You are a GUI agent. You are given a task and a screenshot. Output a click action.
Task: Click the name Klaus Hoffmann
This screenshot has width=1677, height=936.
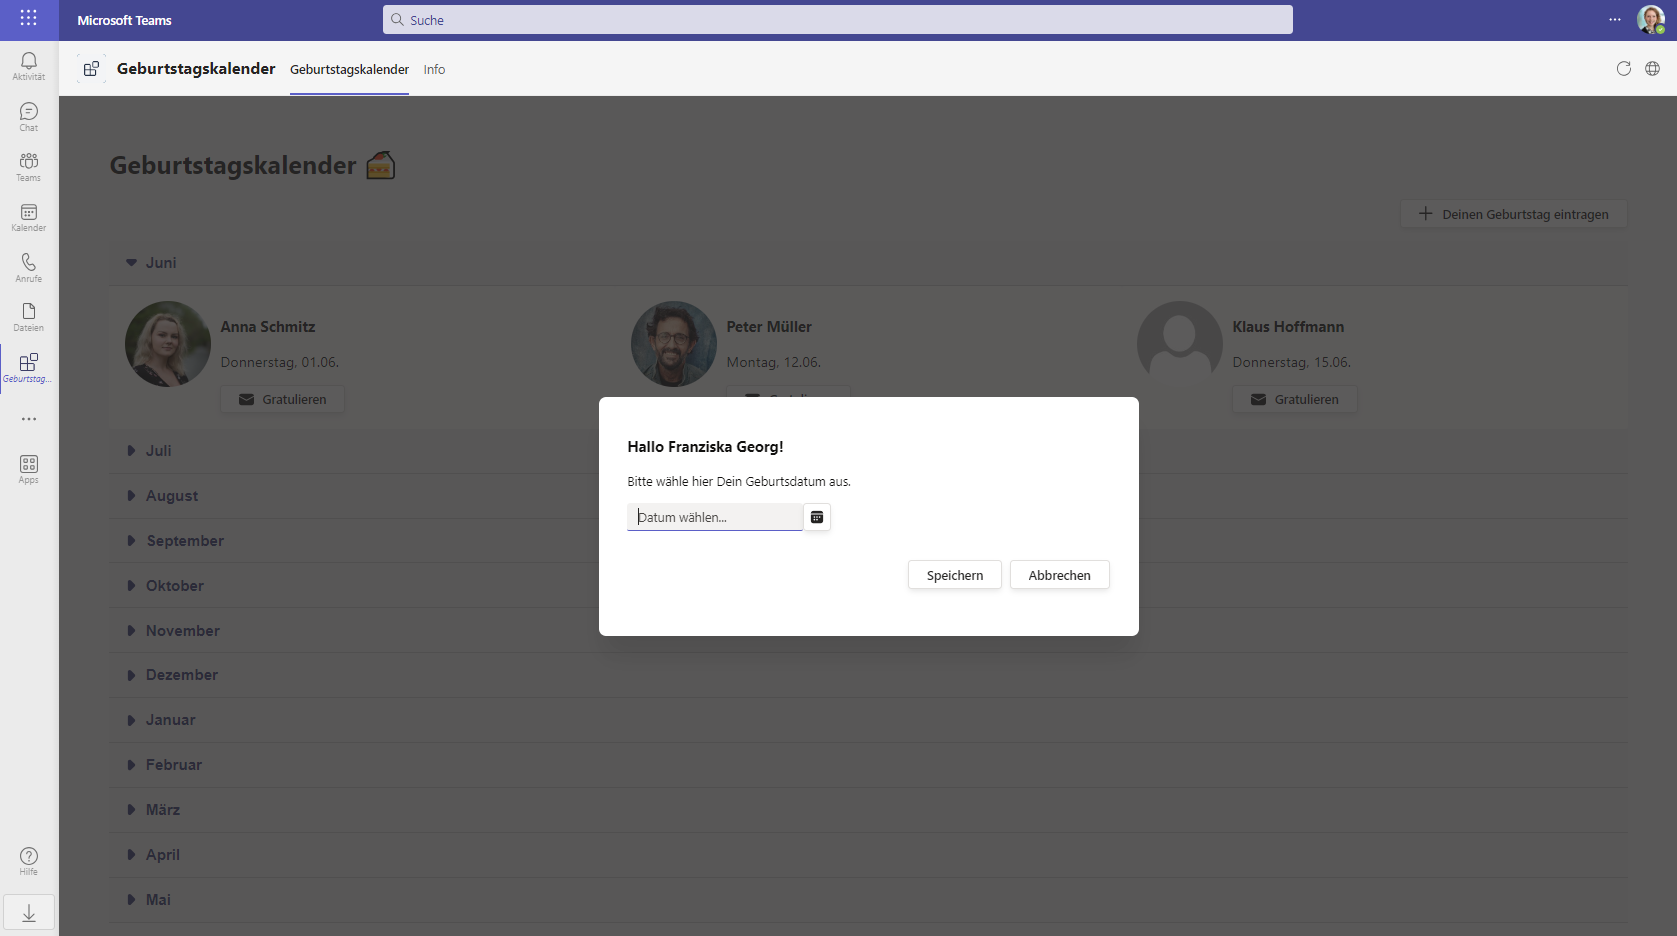[1288, 327]
